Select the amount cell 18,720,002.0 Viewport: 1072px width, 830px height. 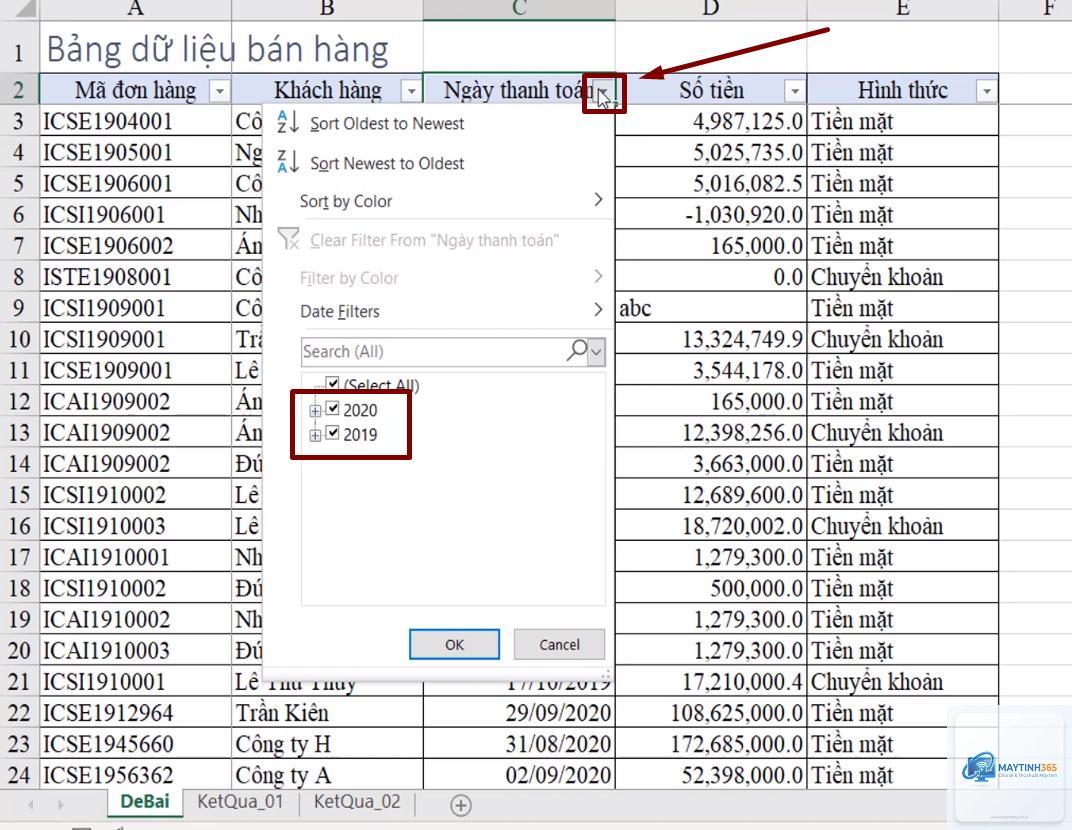pos(711,525)
